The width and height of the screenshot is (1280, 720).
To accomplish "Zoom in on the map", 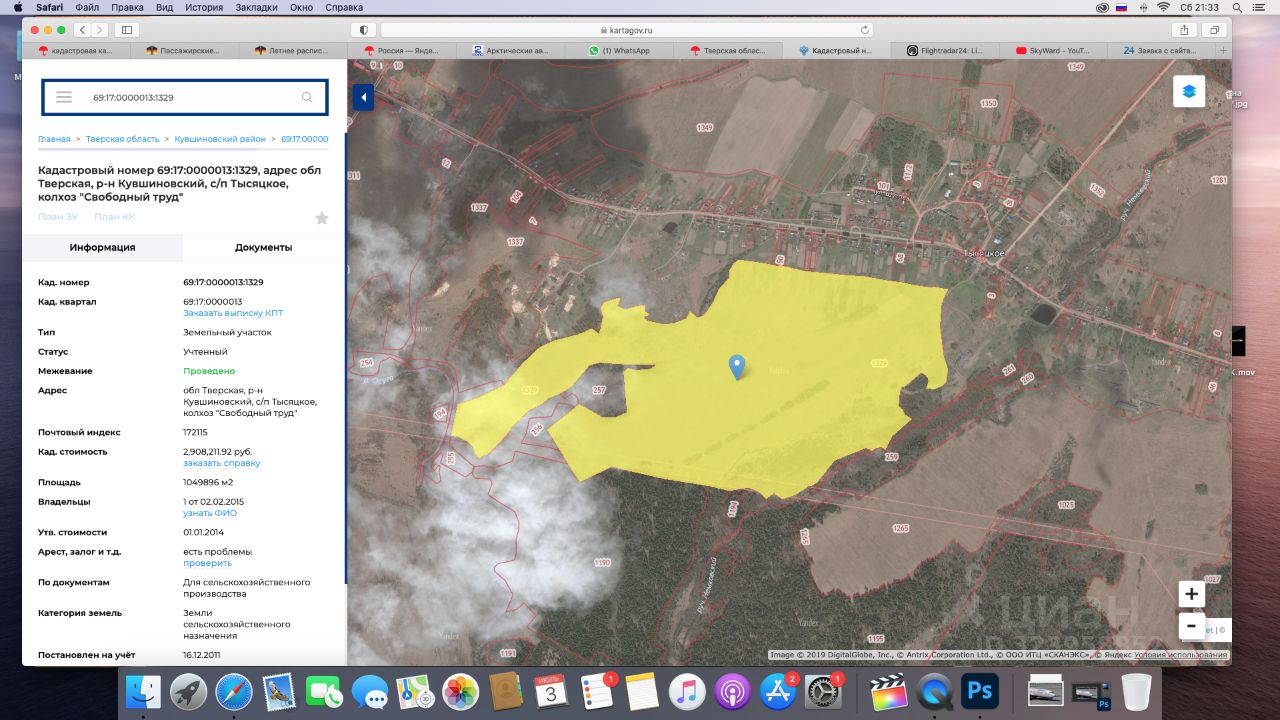I will (1191, 594).
